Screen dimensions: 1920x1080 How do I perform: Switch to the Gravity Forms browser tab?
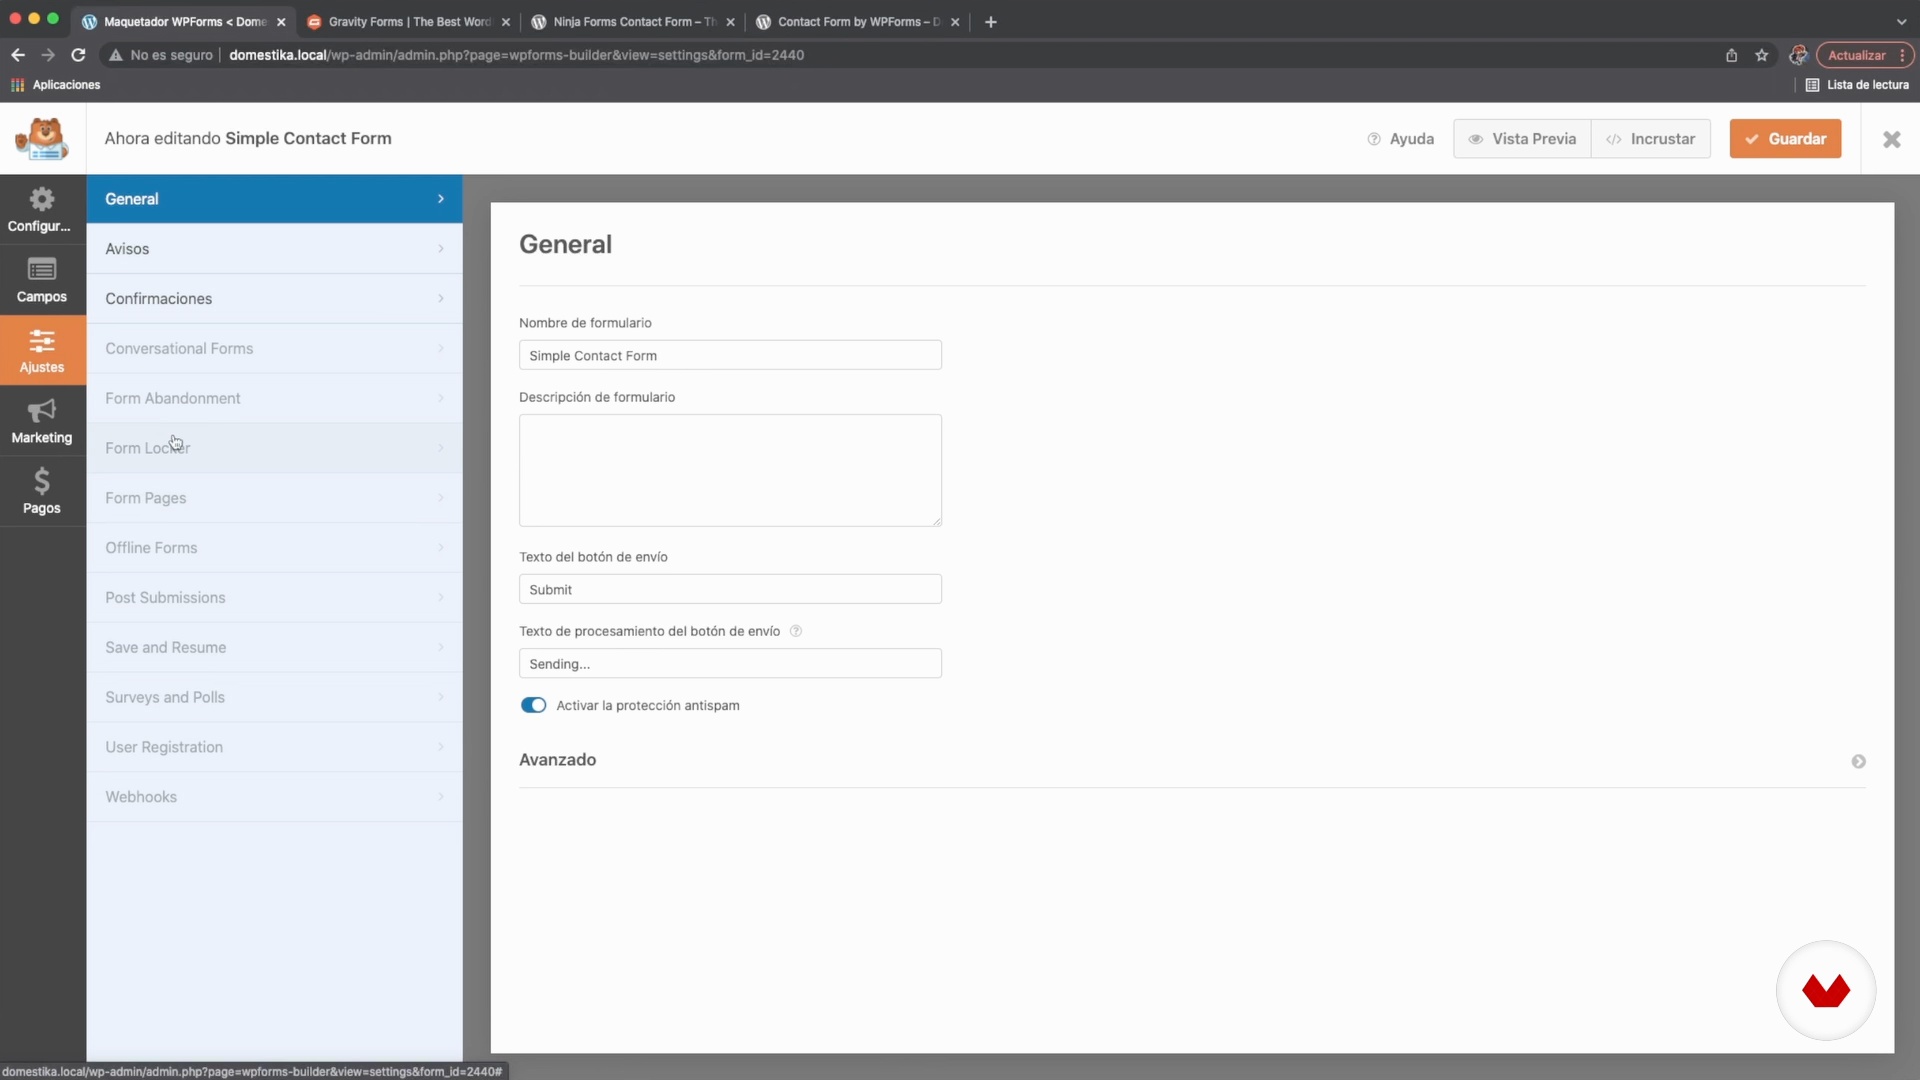408,22
